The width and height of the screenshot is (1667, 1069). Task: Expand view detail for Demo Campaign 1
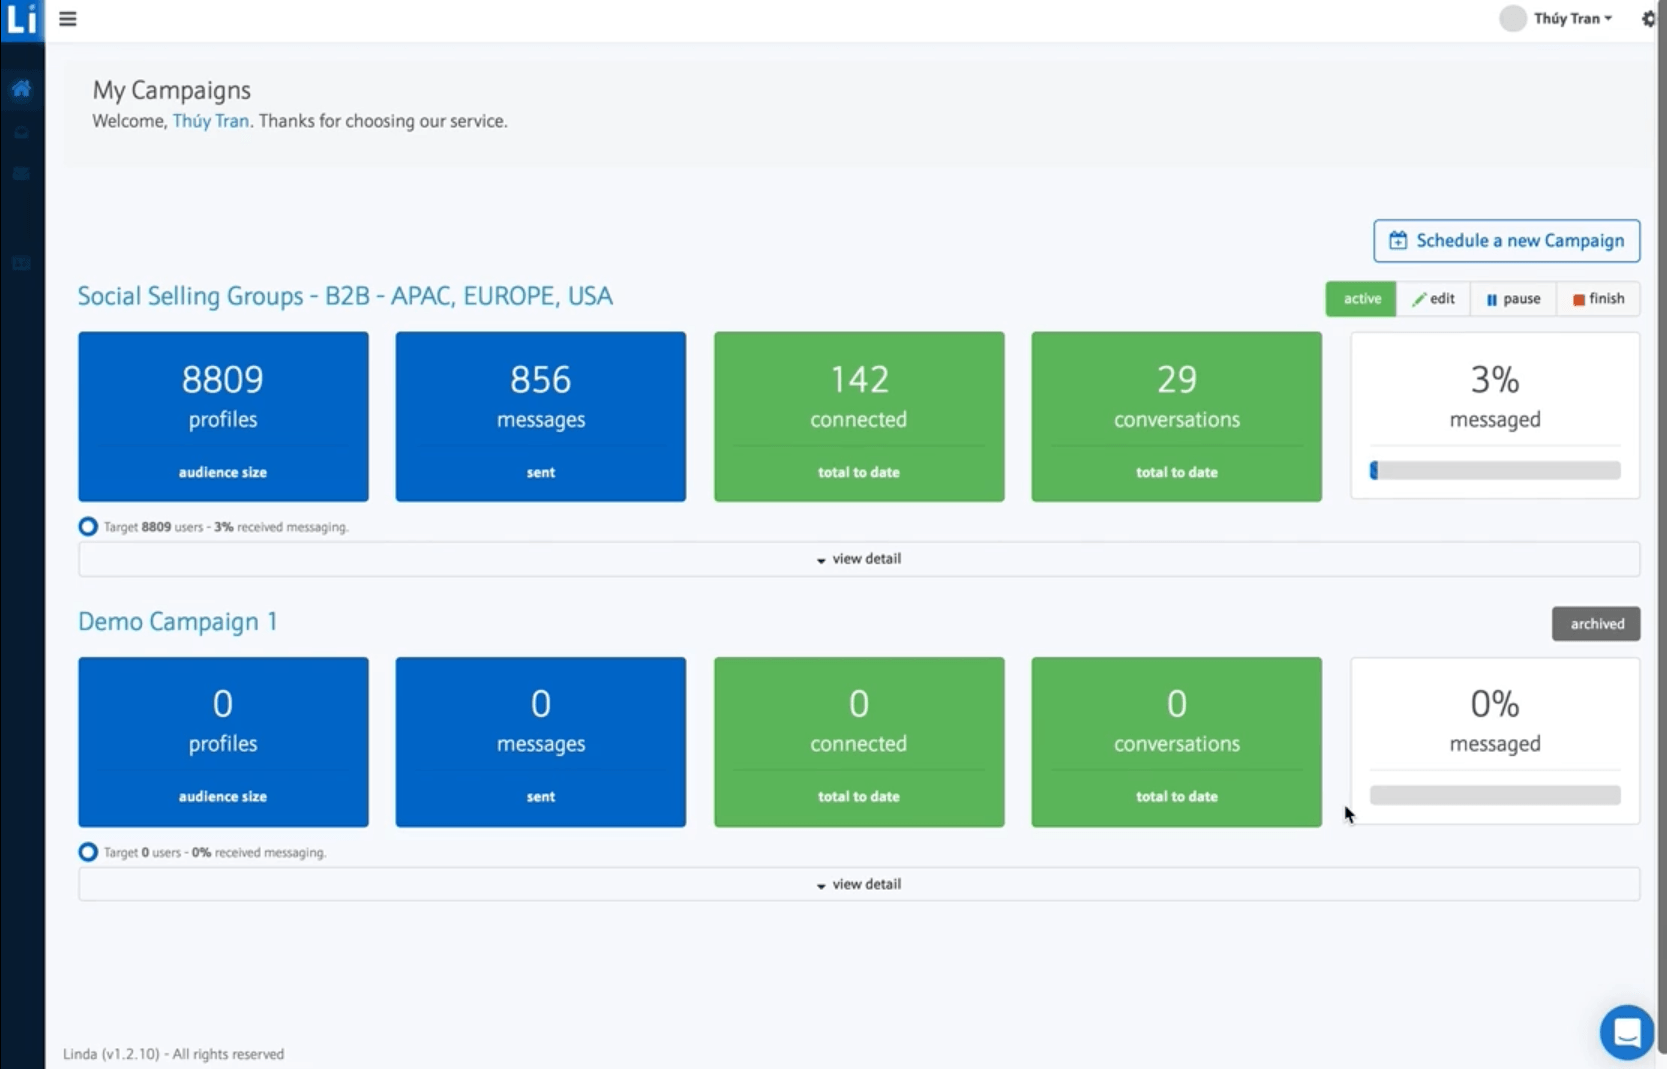(859, 884)
